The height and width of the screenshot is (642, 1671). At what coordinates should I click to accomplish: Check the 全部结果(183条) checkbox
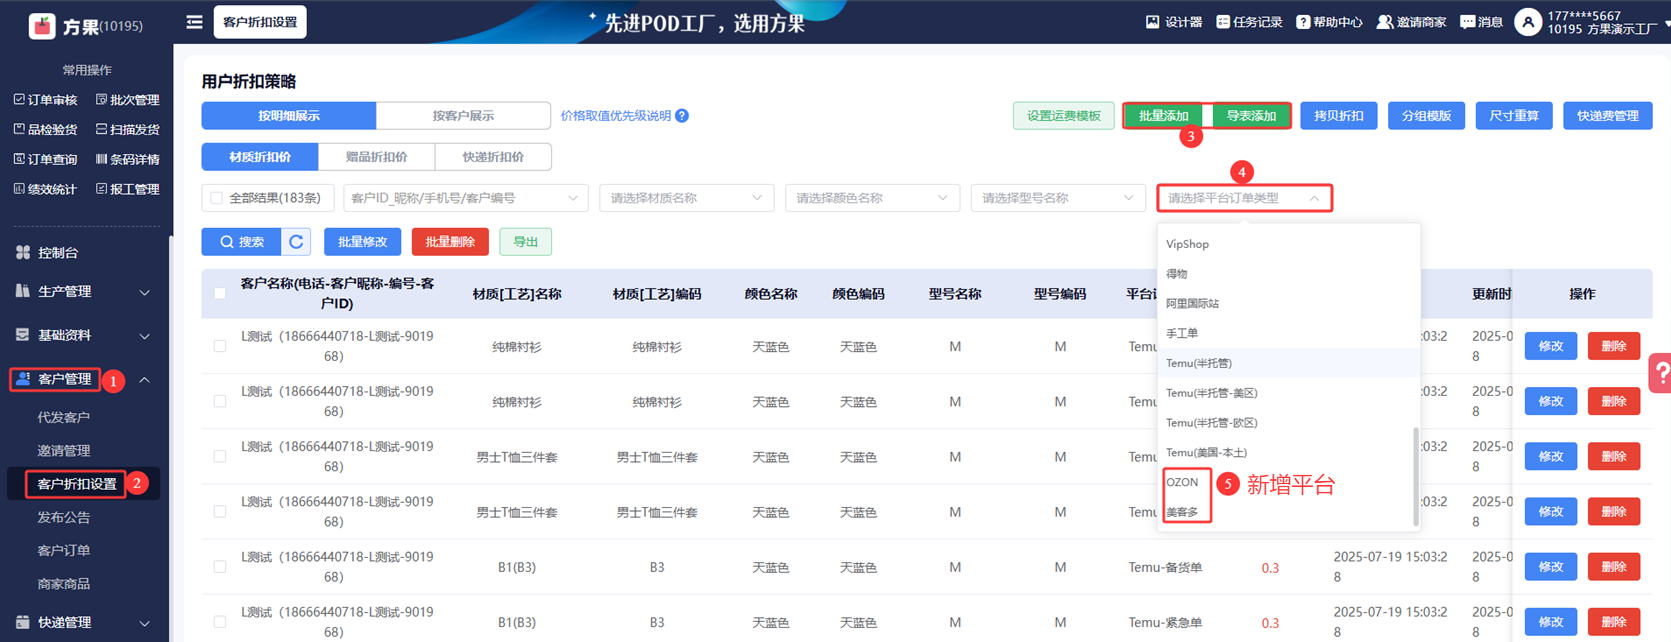click(217, 198)
